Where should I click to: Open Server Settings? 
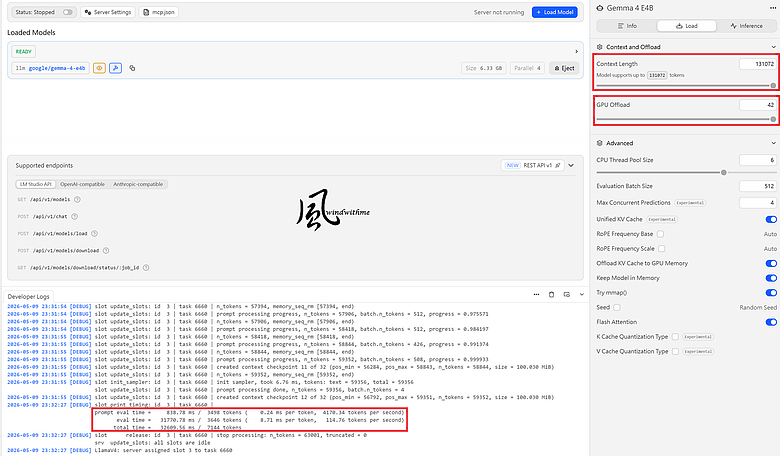click(x=108, y=12)
